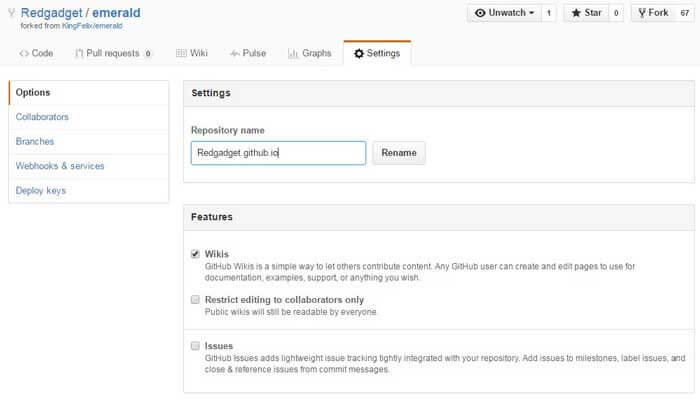
Task: Click the Pull requests icon
Action: [79, 54]
